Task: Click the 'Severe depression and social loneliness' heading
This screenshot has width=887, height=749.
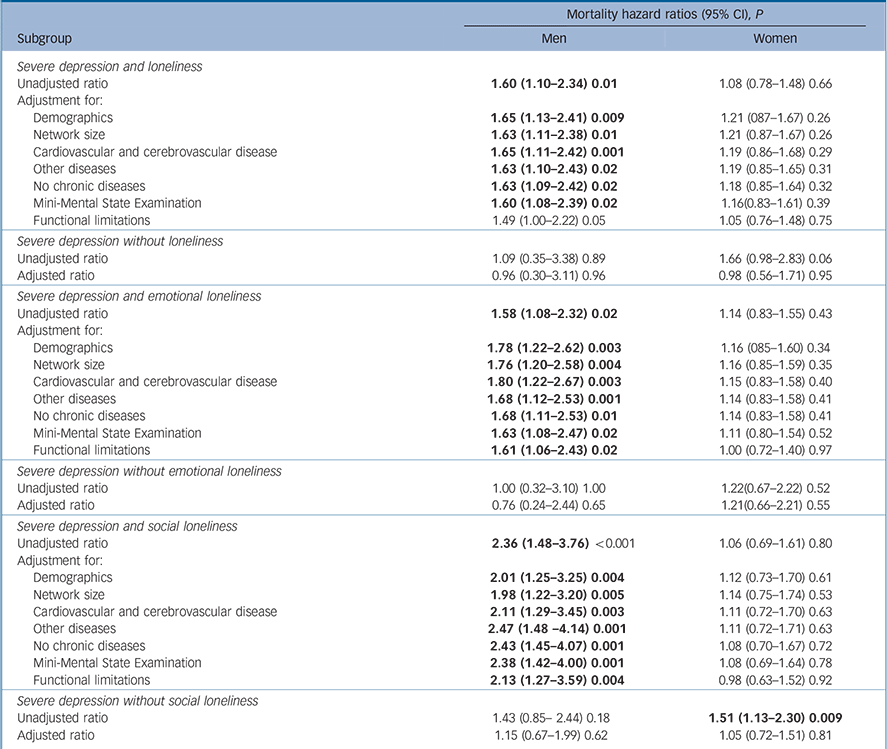Action: (132, 526)
